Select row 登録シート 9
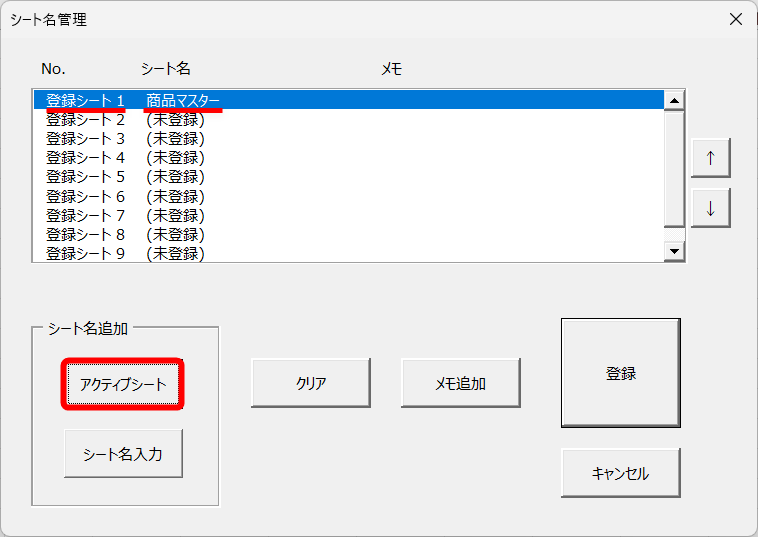 349,253
